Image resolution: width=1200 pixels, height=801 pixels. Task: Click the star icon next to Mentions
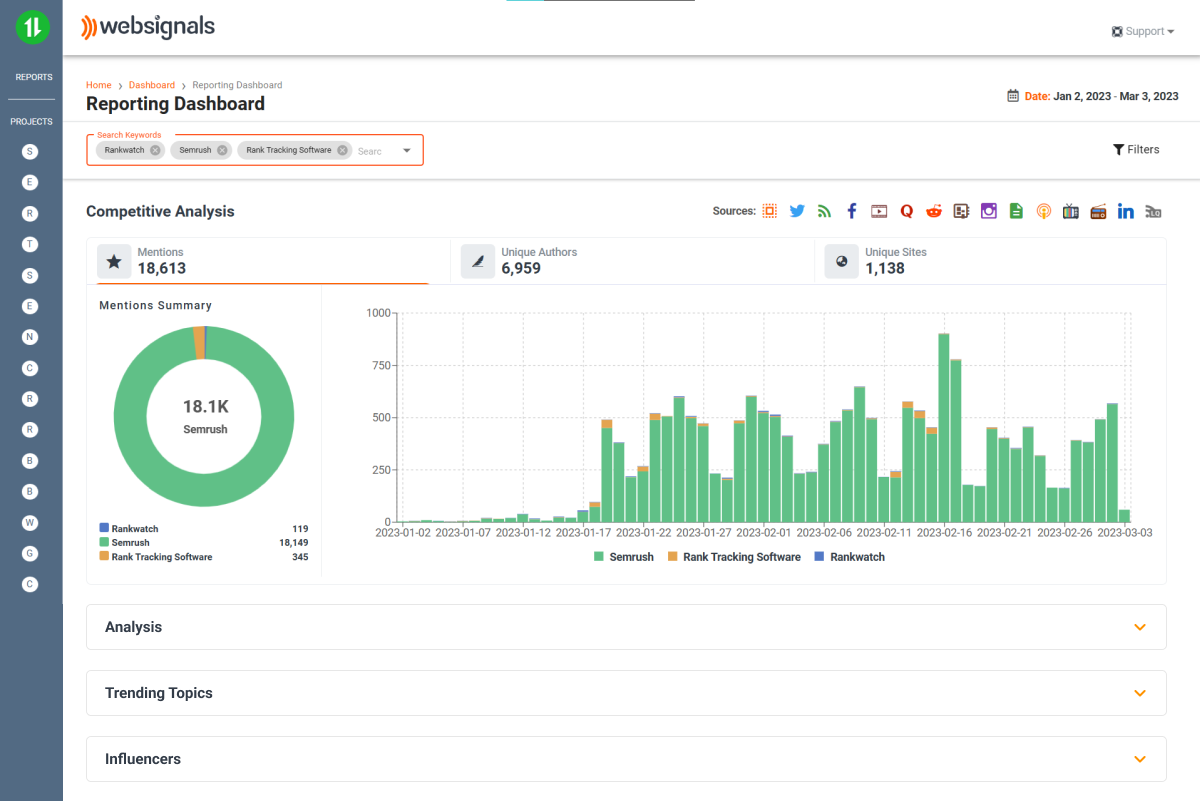pyautogui.click(x=114, y=261)
